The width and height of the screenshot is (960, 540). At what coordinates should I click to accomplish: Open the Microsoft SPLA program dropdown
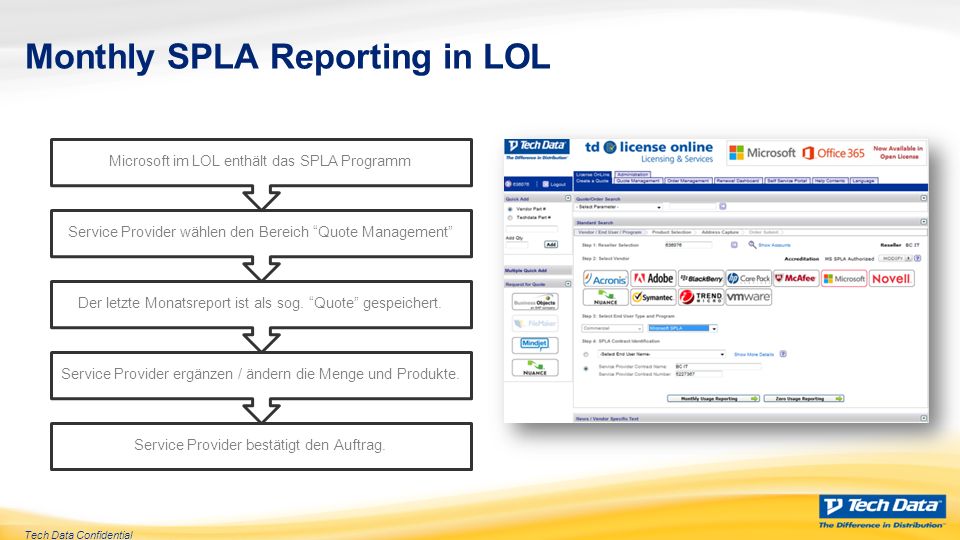682,328
